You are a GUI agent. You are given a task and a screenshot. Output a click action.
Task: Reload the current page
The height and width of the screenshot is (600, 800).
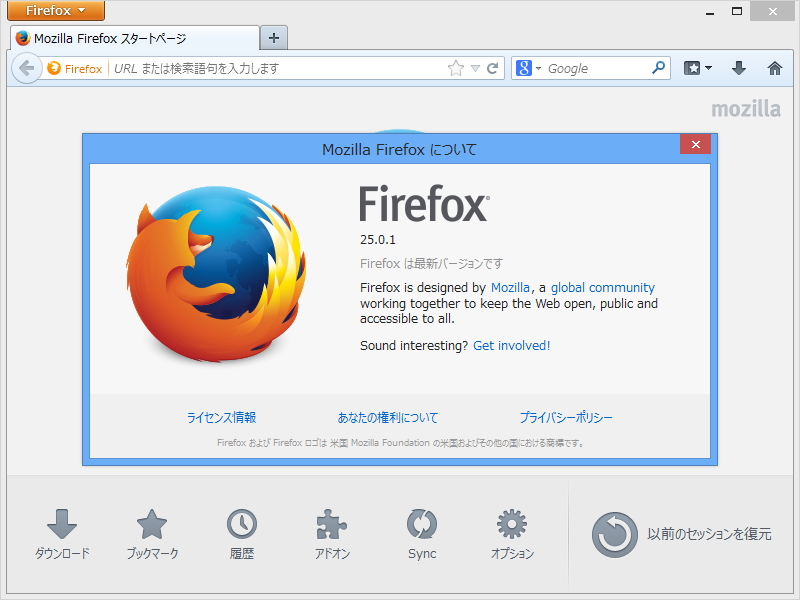[489, 68]
